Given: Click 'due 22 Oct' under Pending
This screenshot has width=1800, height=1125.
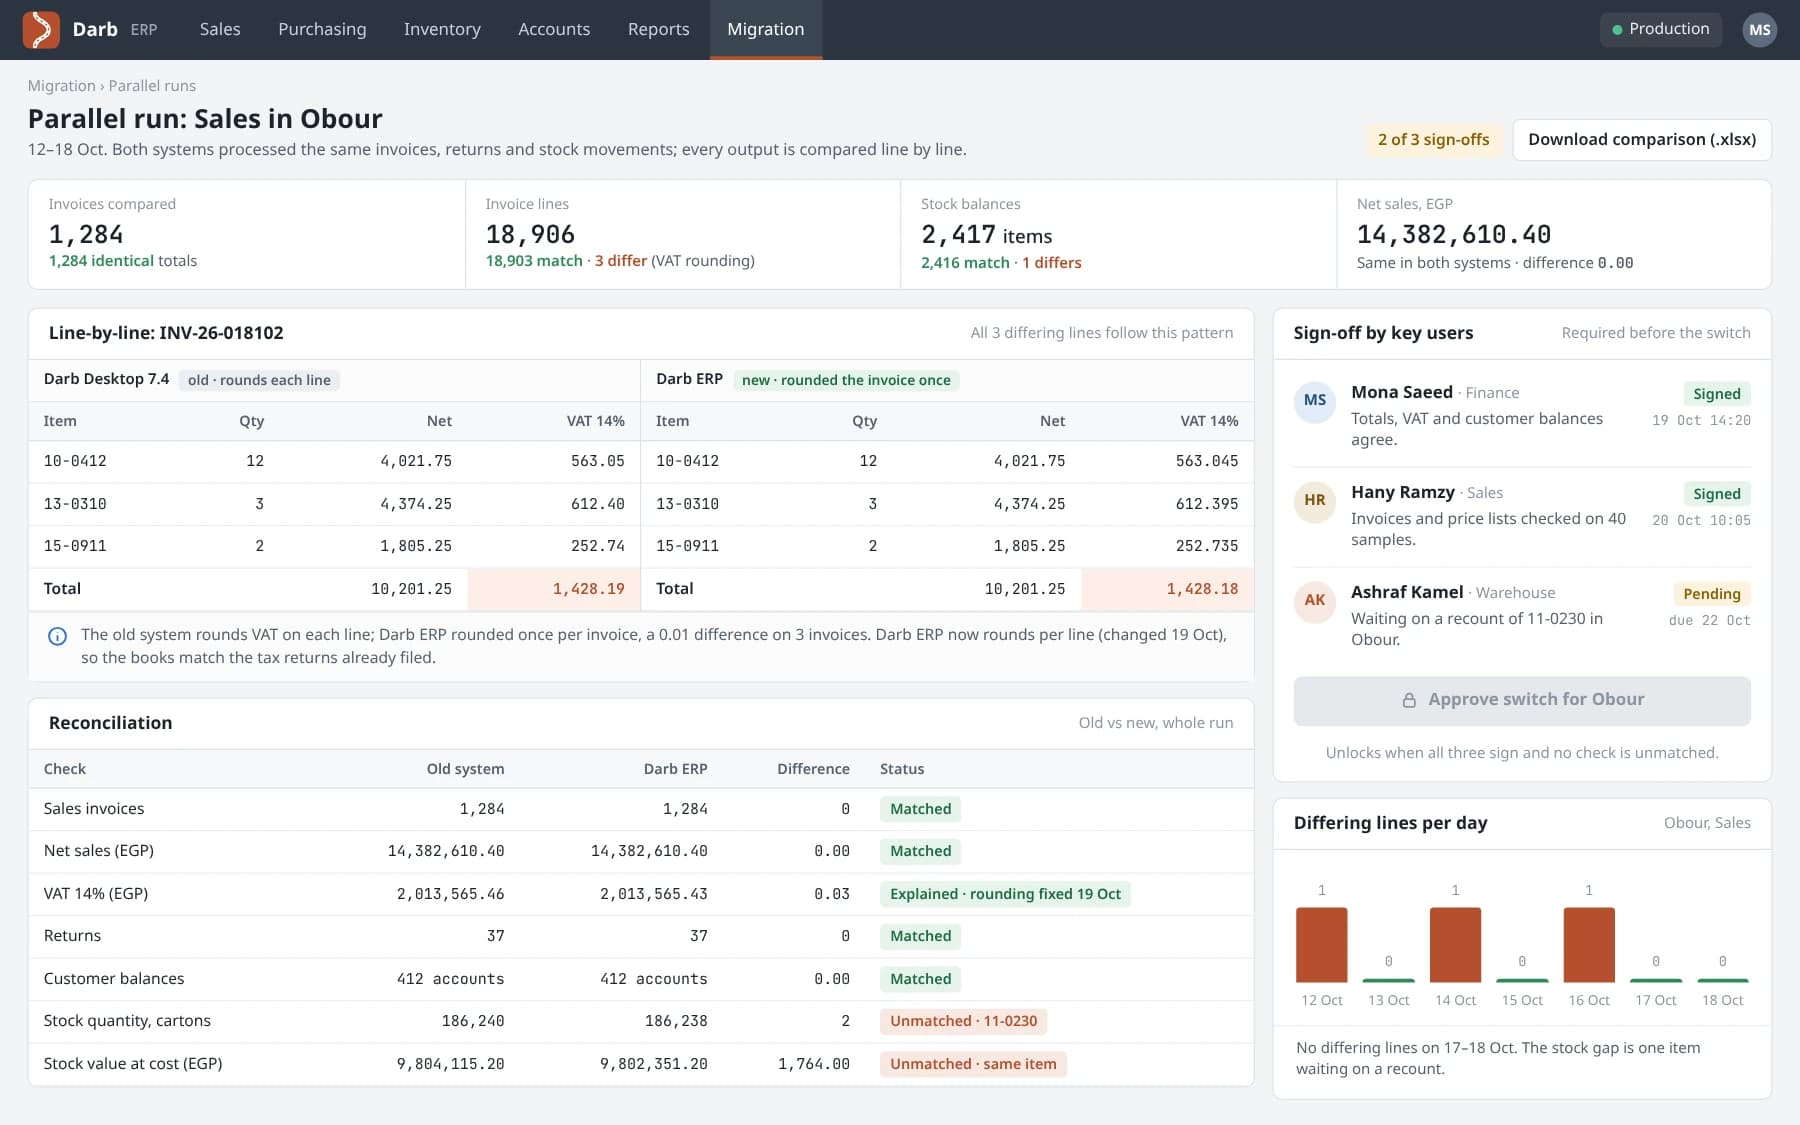Looking at the screenshot, I should point(1710,620).
